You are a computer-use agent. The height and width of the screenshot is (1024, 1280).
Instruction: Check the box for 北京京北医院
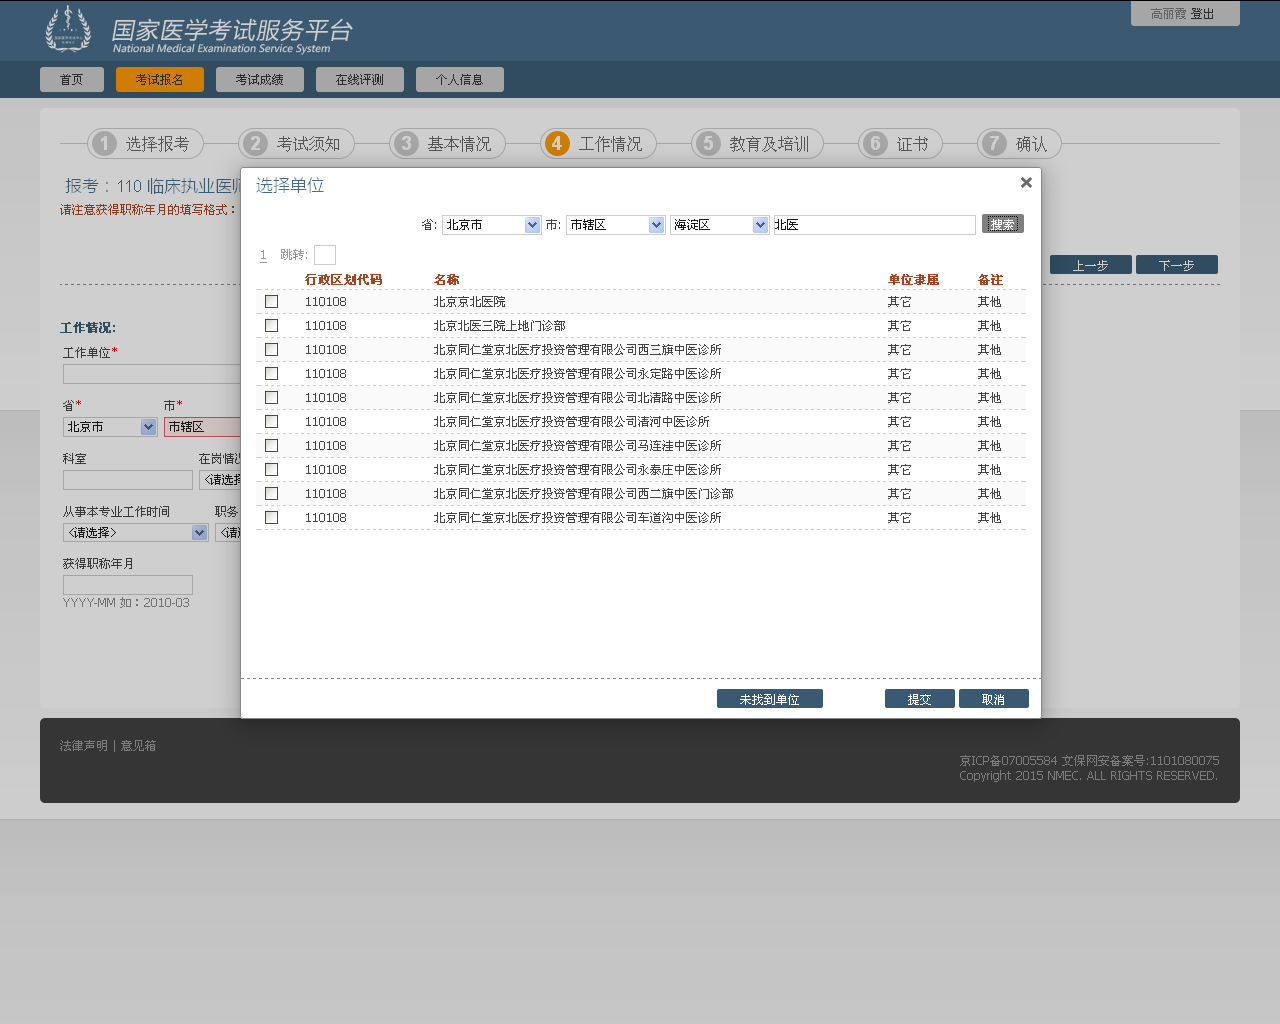[x=271, y=302]
